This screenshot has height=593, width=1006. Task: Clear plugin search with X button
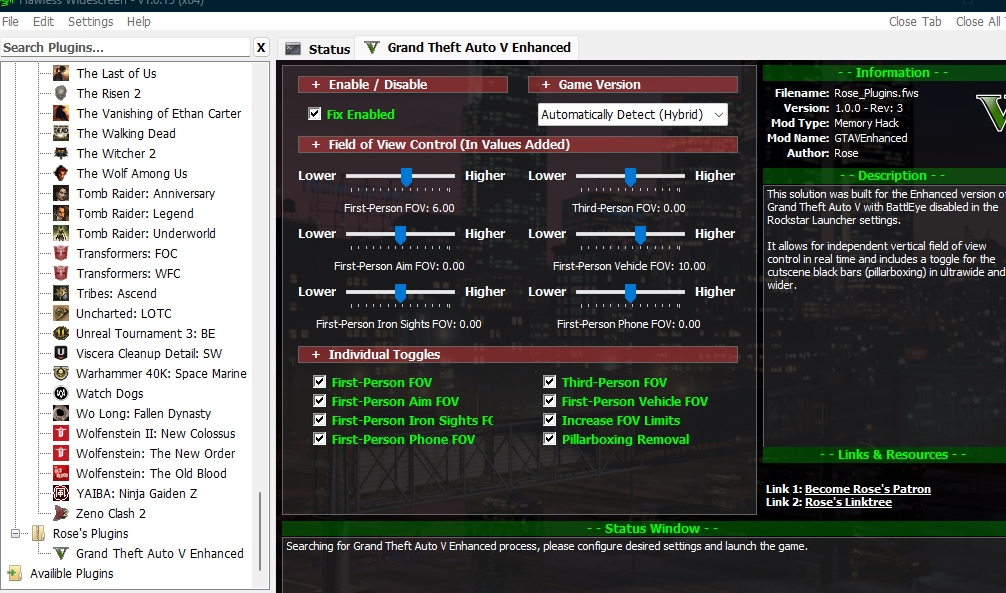tap(260, 47)
